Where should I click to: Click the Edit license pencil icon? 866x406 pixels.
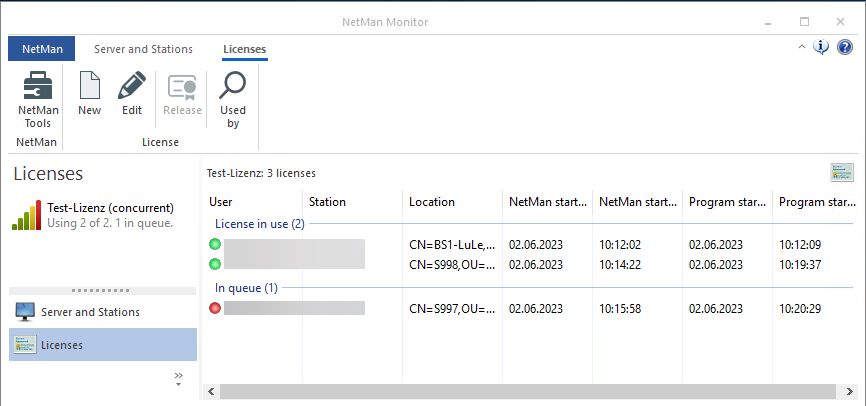tap(132, 94)
